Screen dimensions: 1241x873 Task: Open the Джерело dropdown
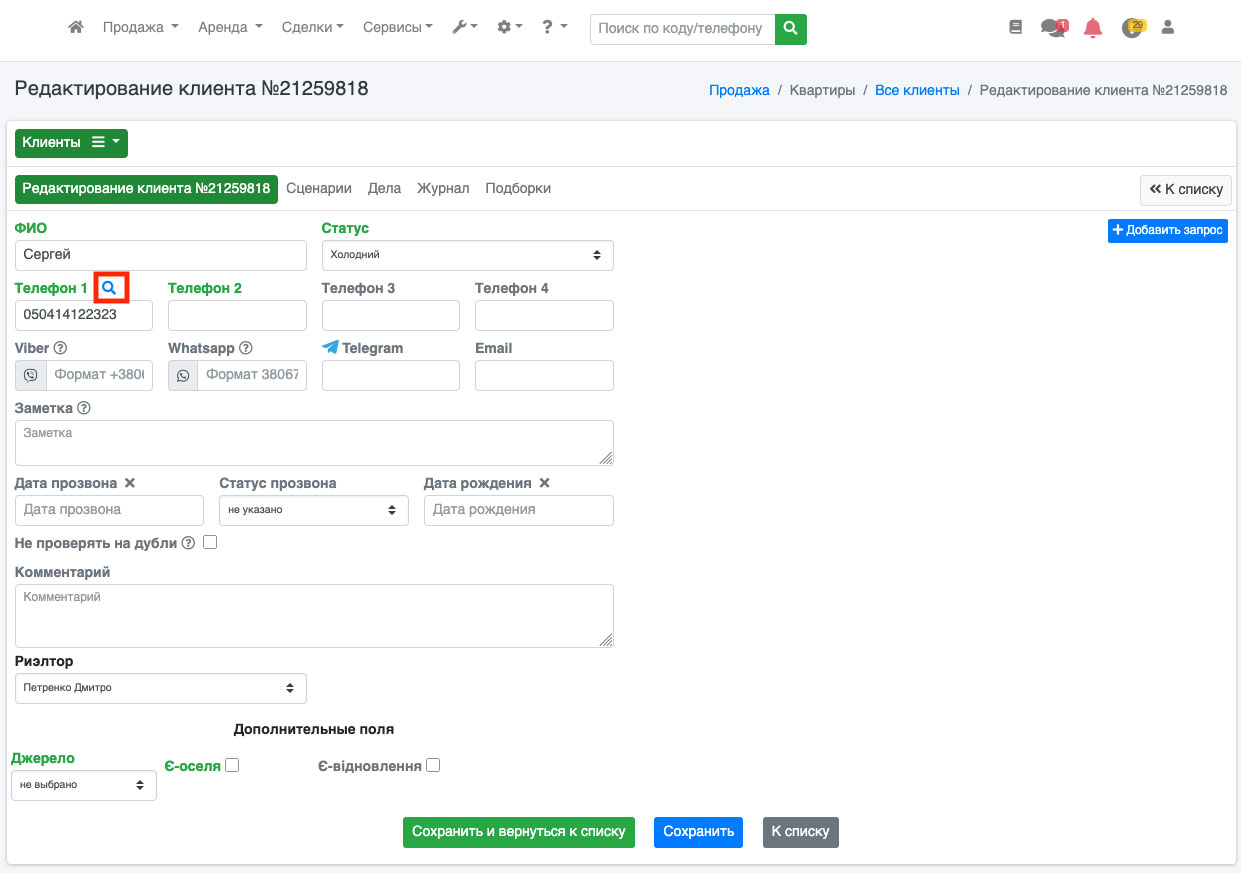[83, 785]
